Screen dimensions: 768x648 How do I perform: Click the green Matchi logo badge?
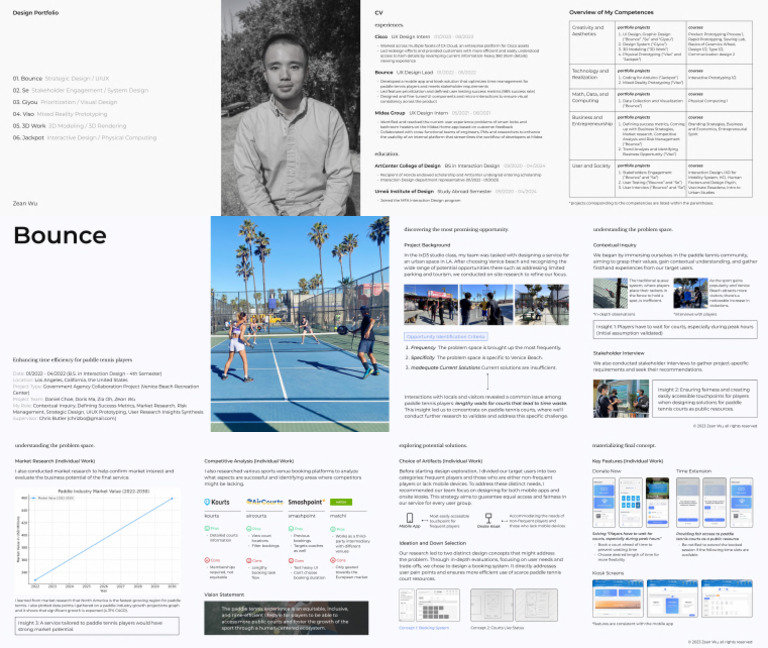341,502
